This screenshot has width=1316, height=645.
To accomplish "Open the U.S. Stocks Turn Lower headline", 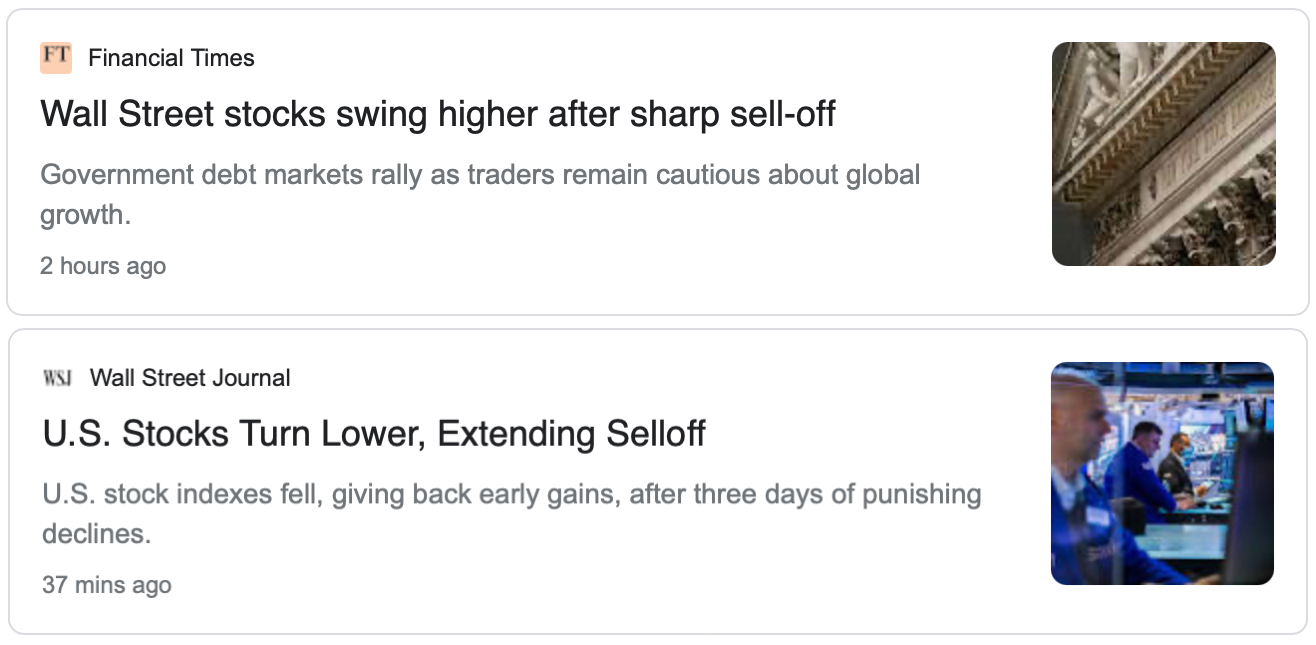I will 374,434.
